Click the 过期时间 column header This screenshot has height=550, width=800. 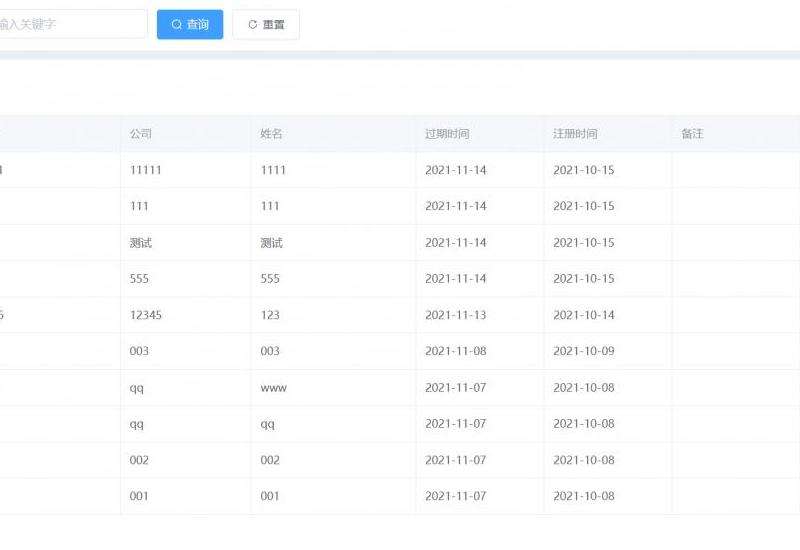(x=447, y=134)
